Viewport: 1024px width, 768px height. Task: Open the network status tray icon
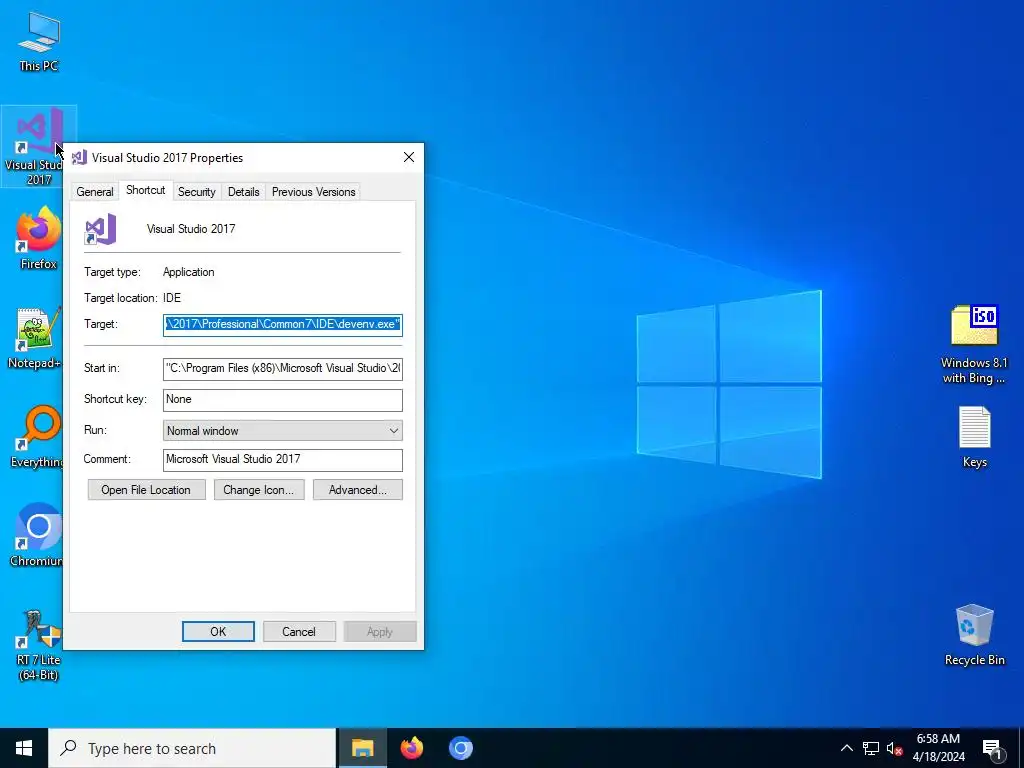pos(871,748)
